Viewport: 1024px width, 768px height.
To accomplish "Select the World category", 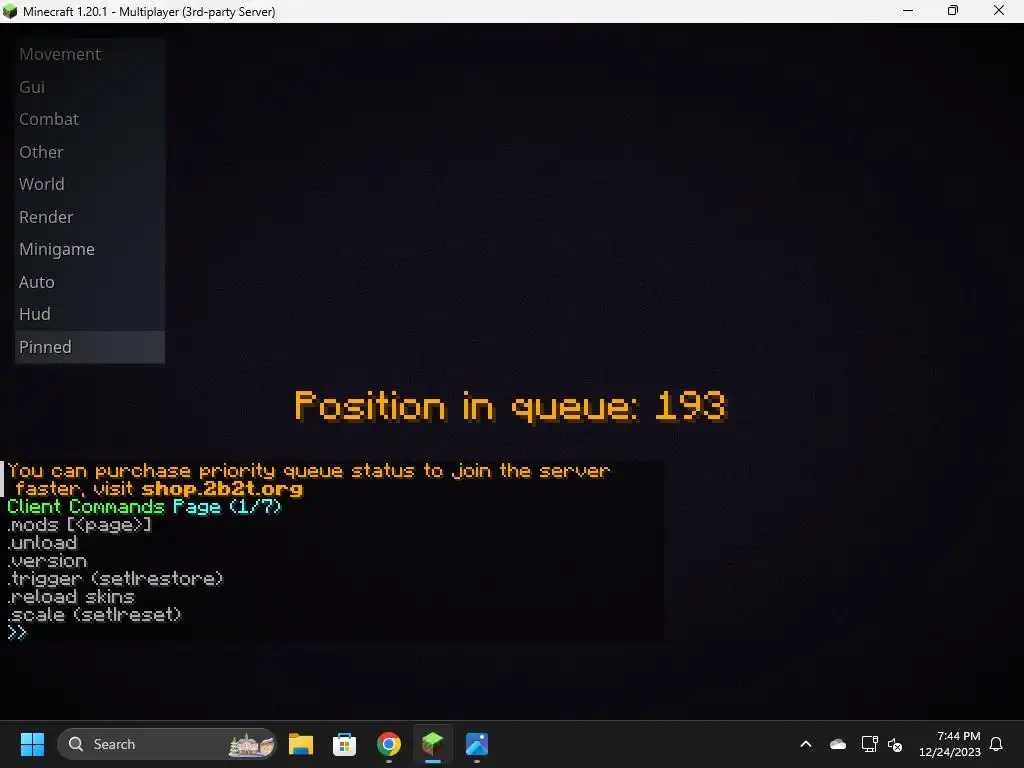I will tap(89, 184).
